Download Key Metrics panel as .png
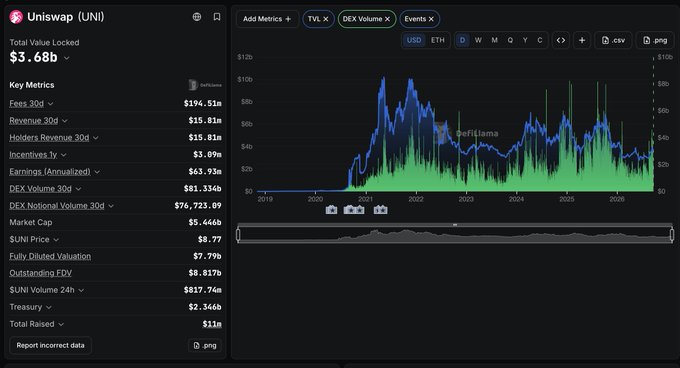The image size is (680, 368). point(205,345)
